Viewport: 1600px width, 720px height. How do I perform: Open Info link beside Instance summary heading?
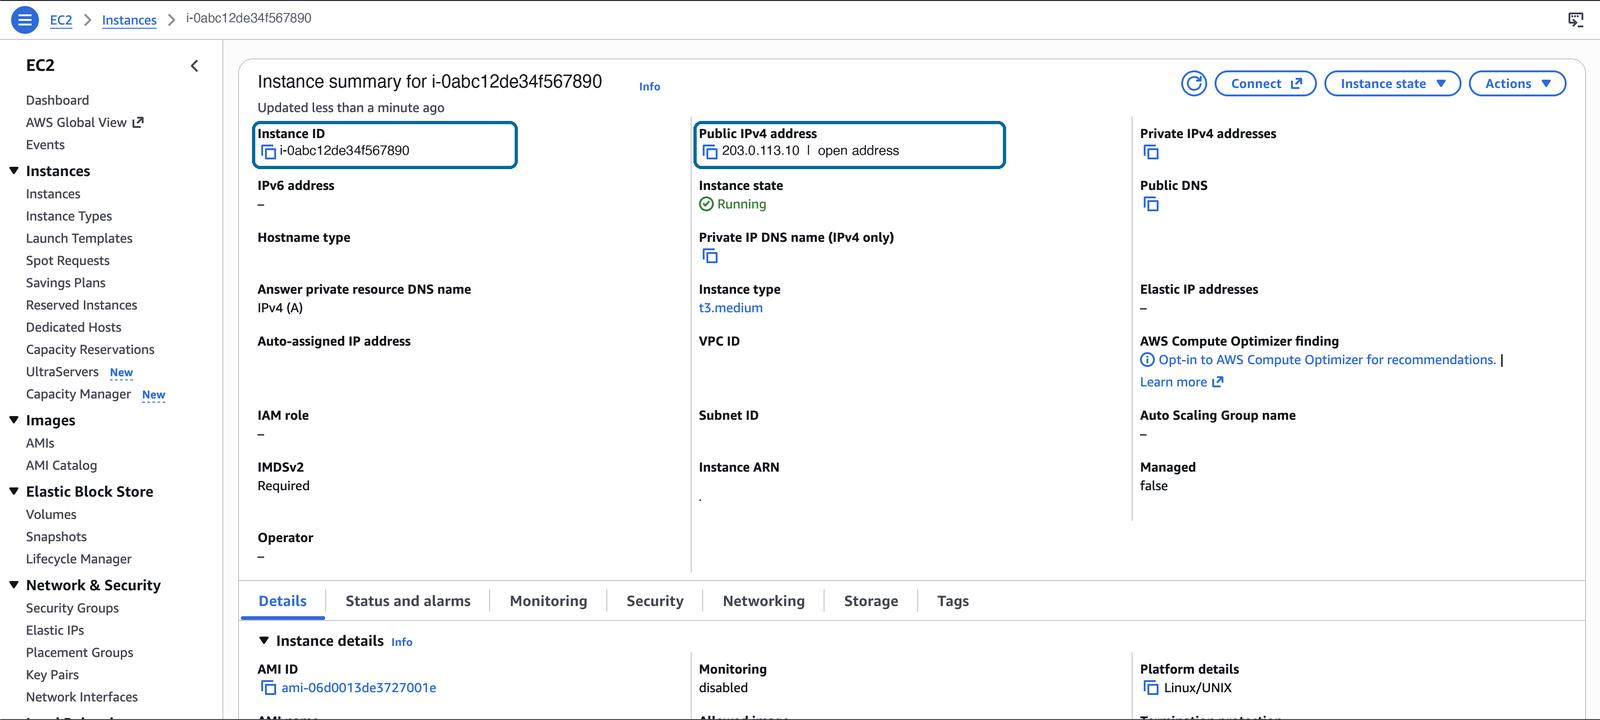(650, 87)
